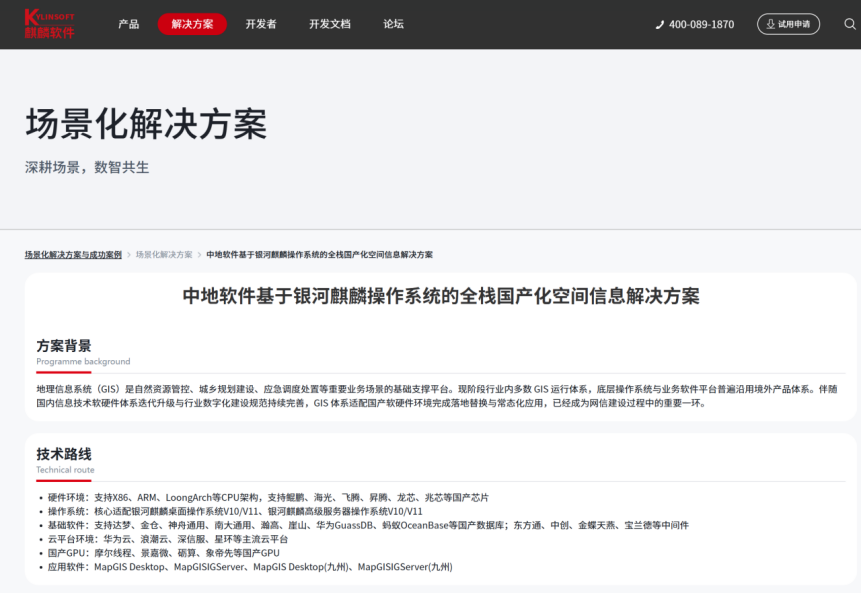This screenshot has width=862, height=593.
Task: Open the 论坛 nav item
Action: pyautogui.click(x=394, y=24)
